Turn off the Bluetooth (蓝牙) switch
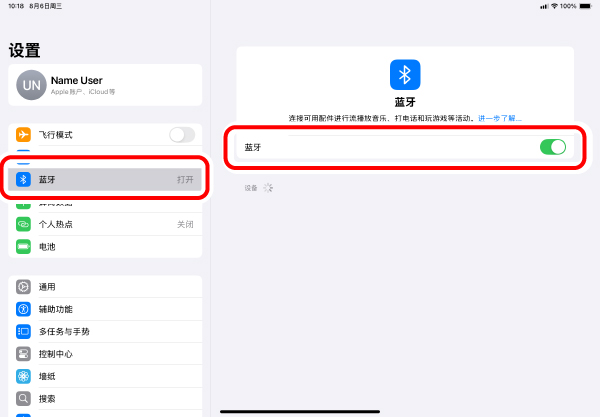Viewport: 600px width, 417px height. pos(552,147)
